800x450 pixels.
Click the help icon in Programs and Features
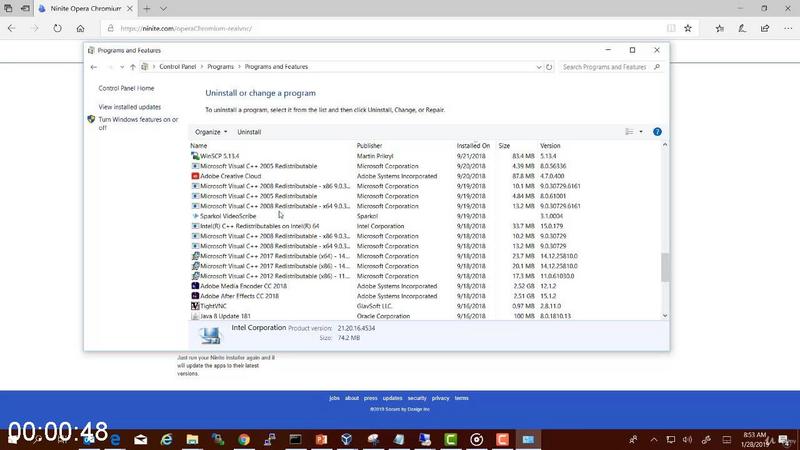click(657, 132)
